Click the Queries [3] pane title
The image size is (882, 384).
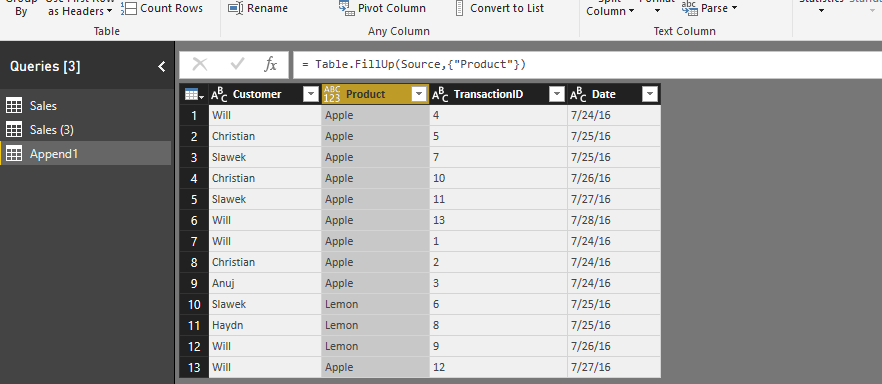(45, 67)
